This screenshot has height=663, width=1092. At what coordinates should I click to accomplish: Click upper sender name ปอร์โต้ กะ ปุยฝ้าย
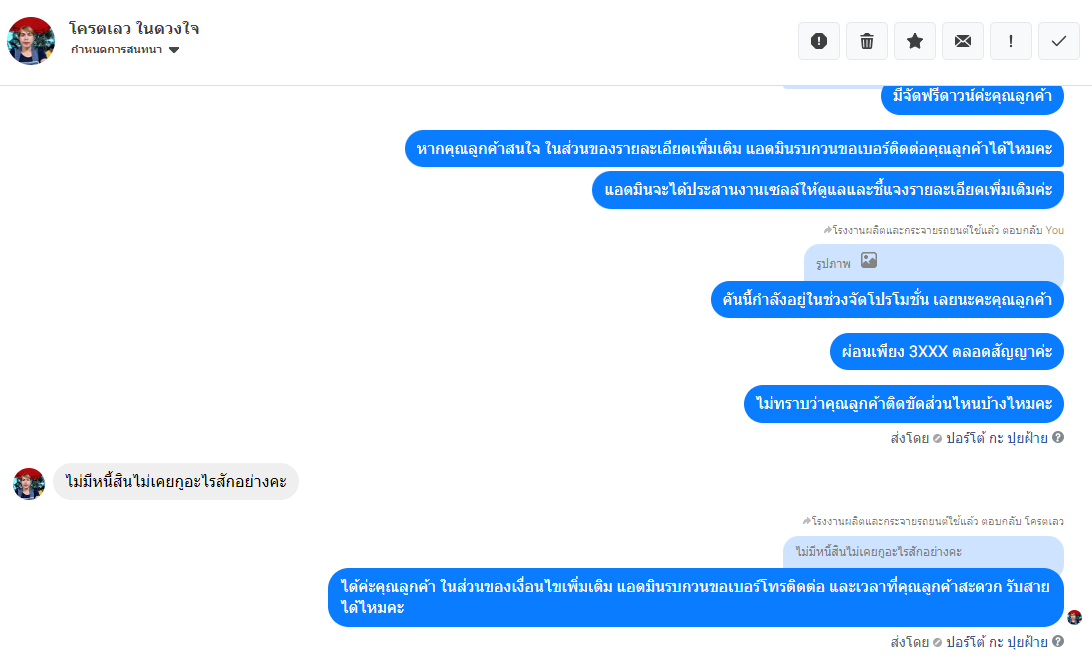coord(996,438)
